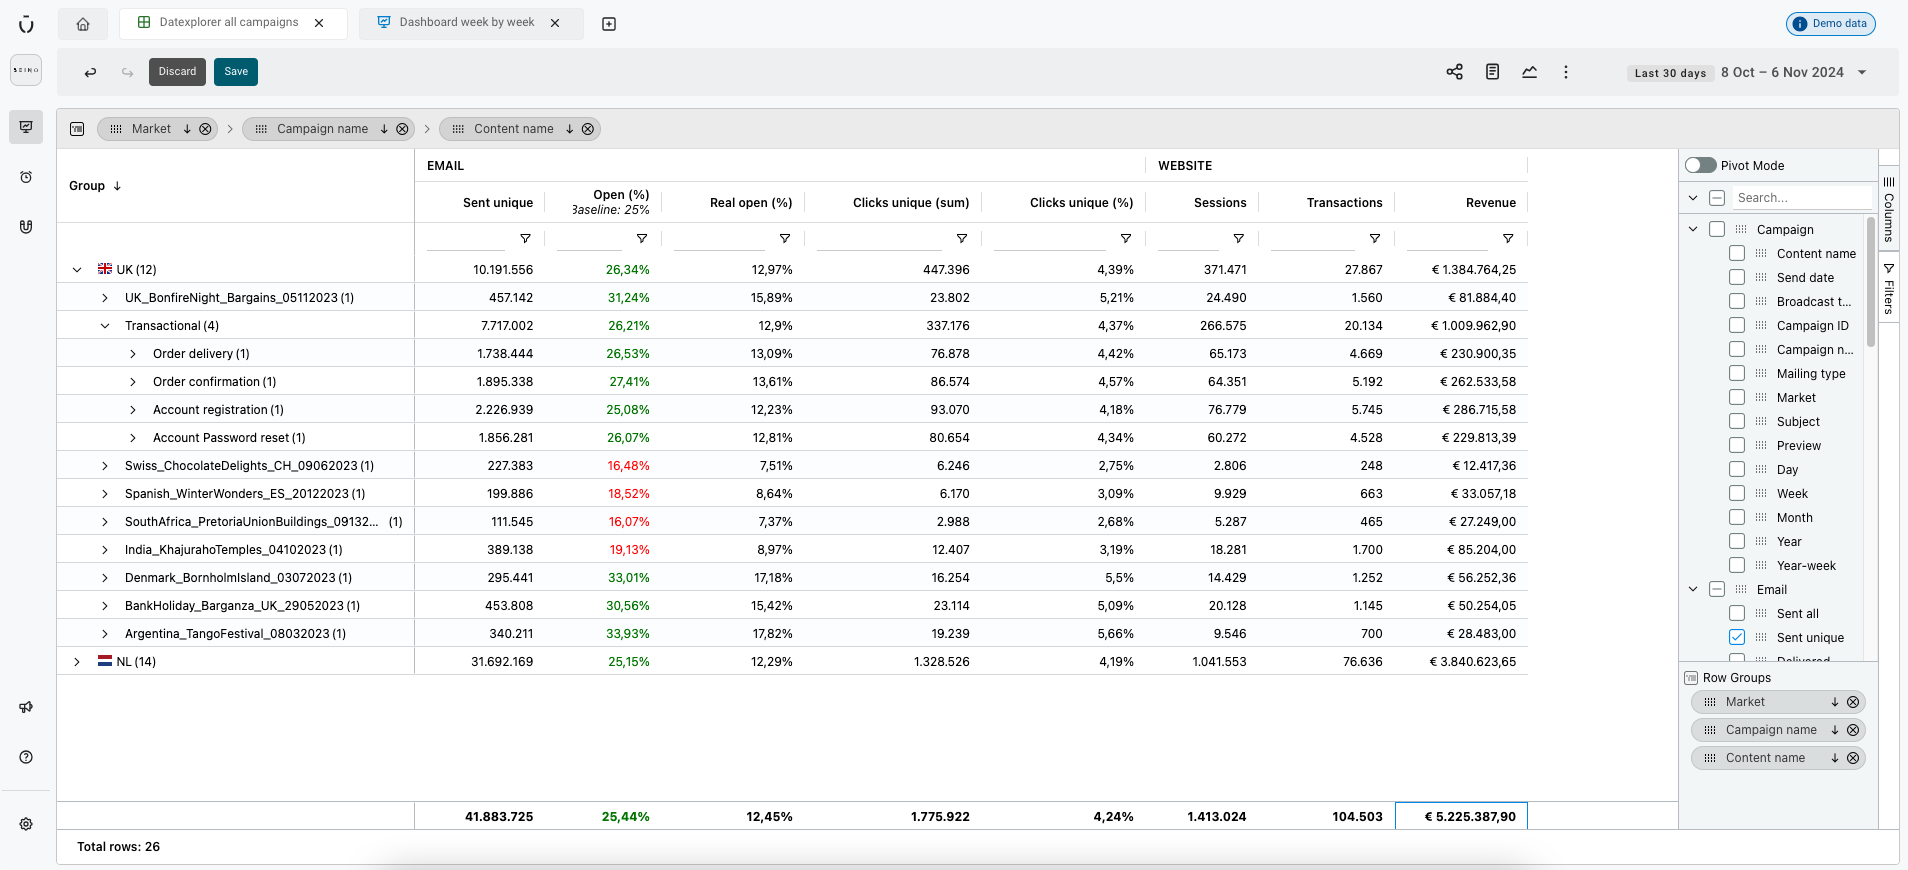The image size is (1908, 870).
Task: Click the share icon in the toolbar
Action: 1454,72
